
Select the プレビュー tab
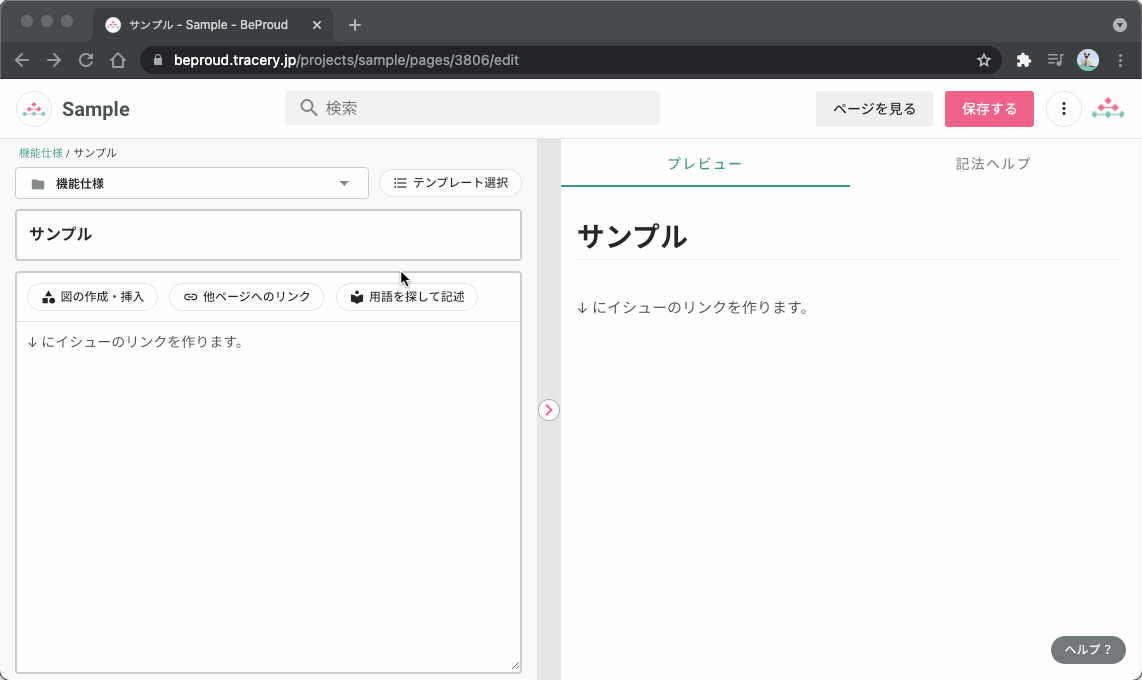point(705,163)
